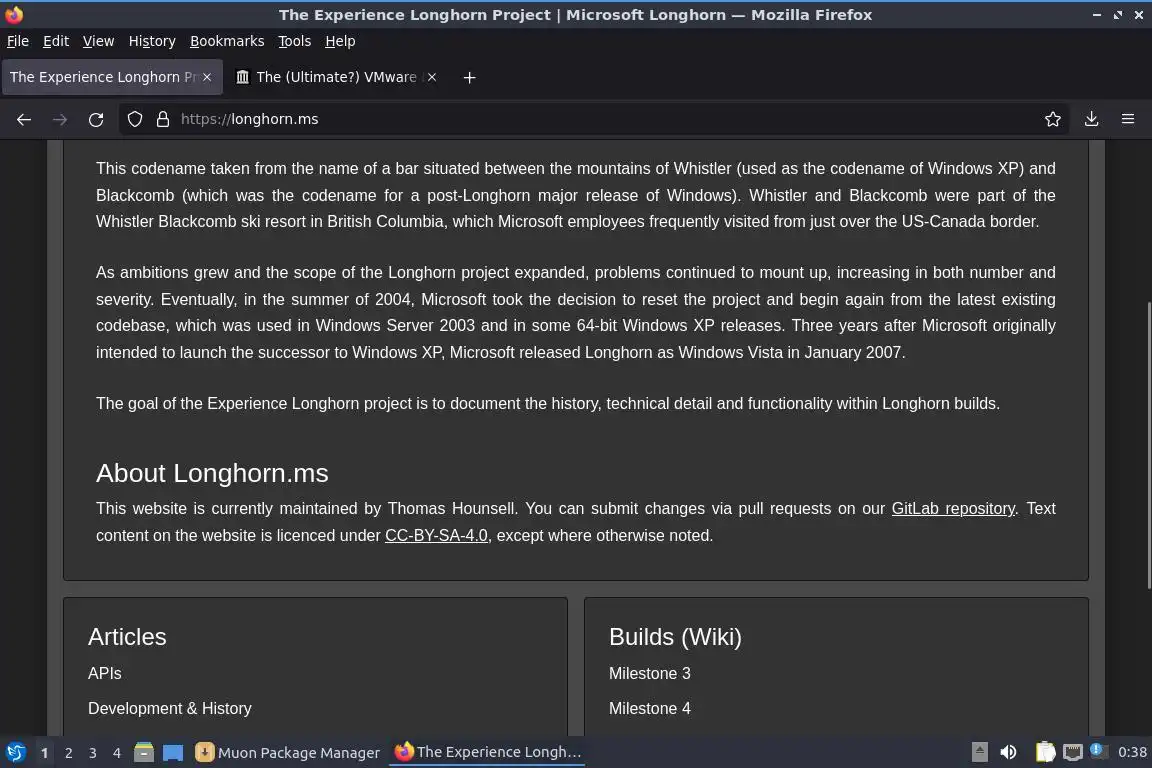Open the Firefox hamburger menu
The image size is (1152, 768).
[x=1128, y=119]
